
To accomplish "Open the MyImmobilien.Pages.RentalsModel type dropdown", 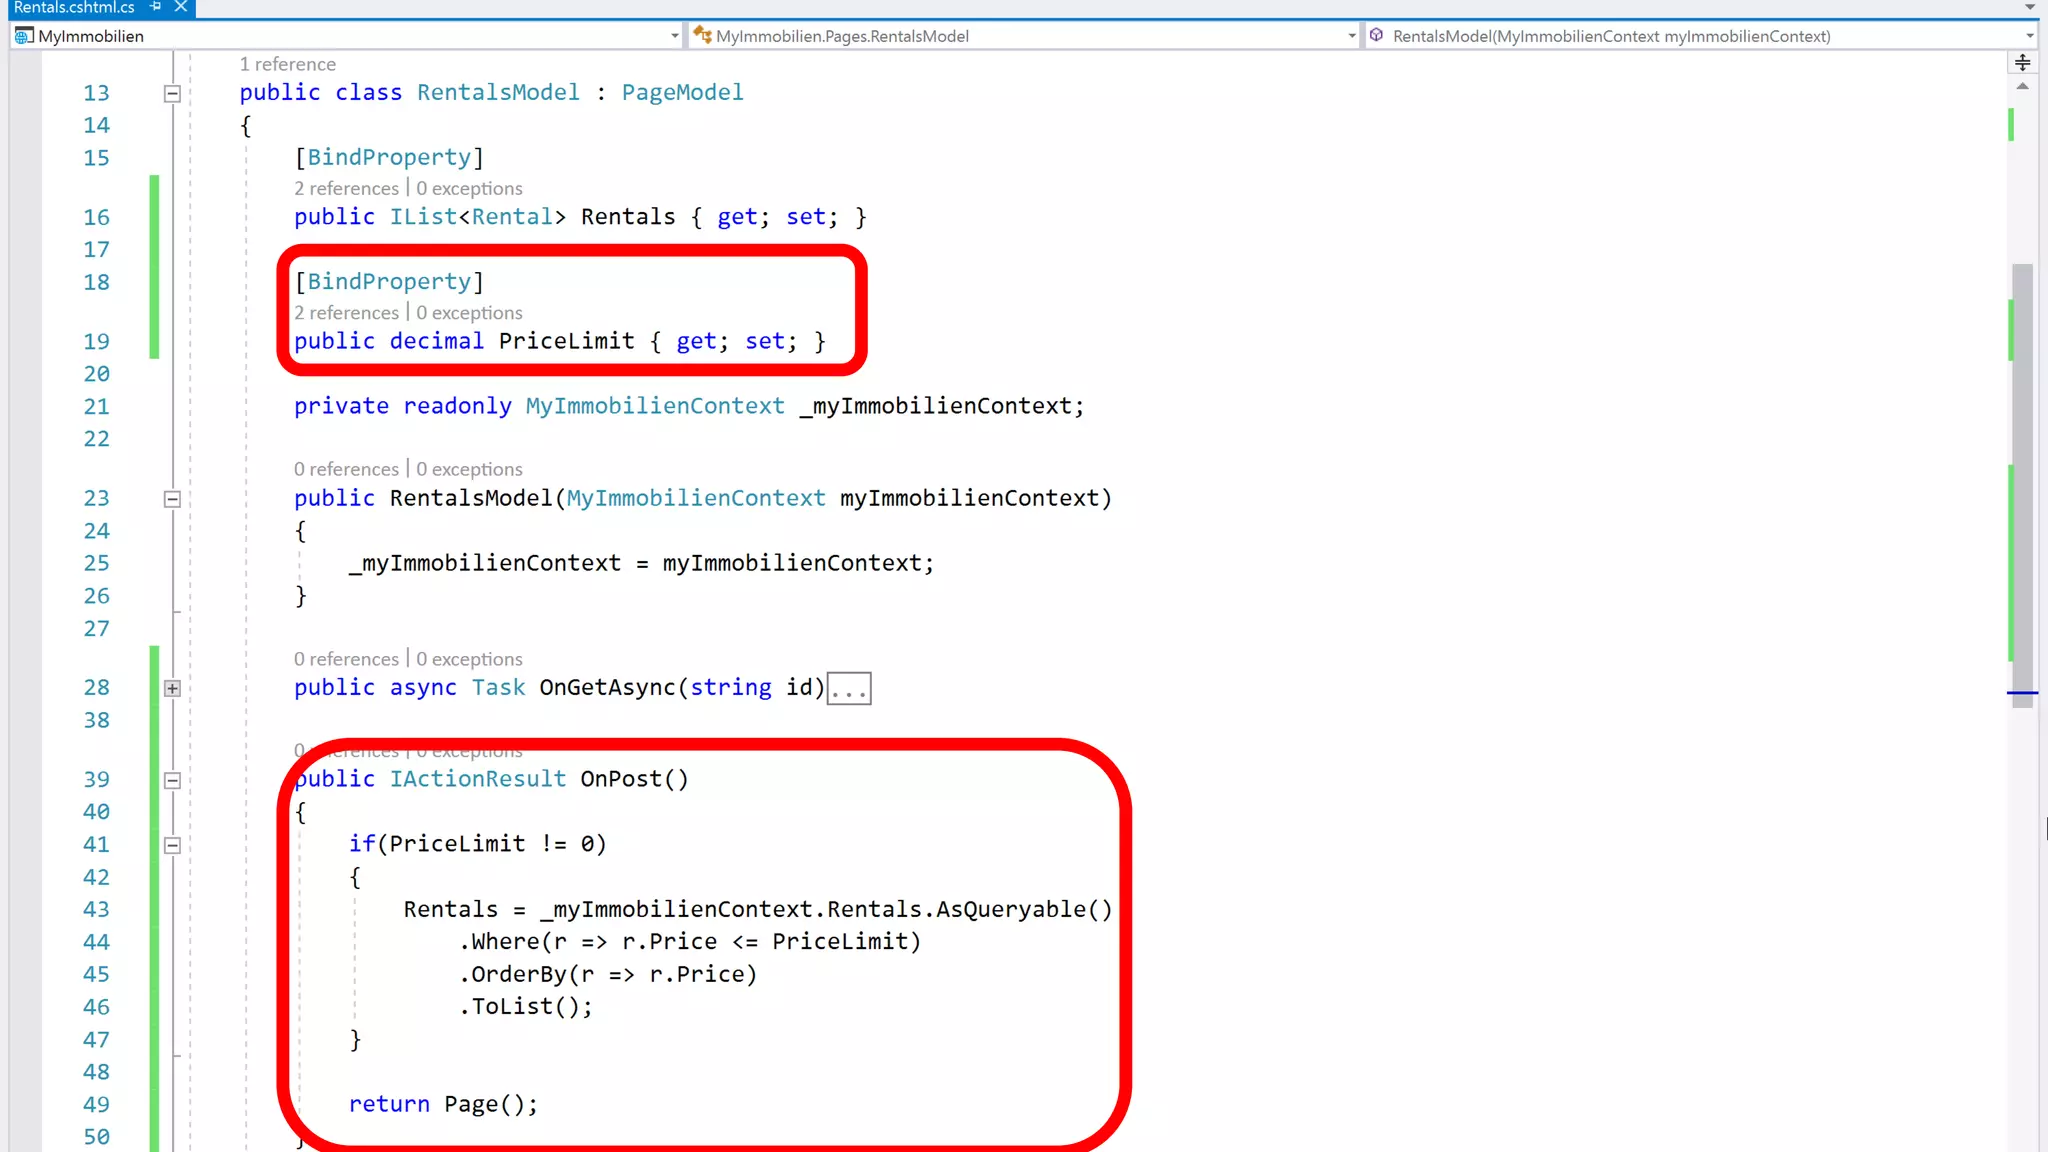I will 1351,36.
